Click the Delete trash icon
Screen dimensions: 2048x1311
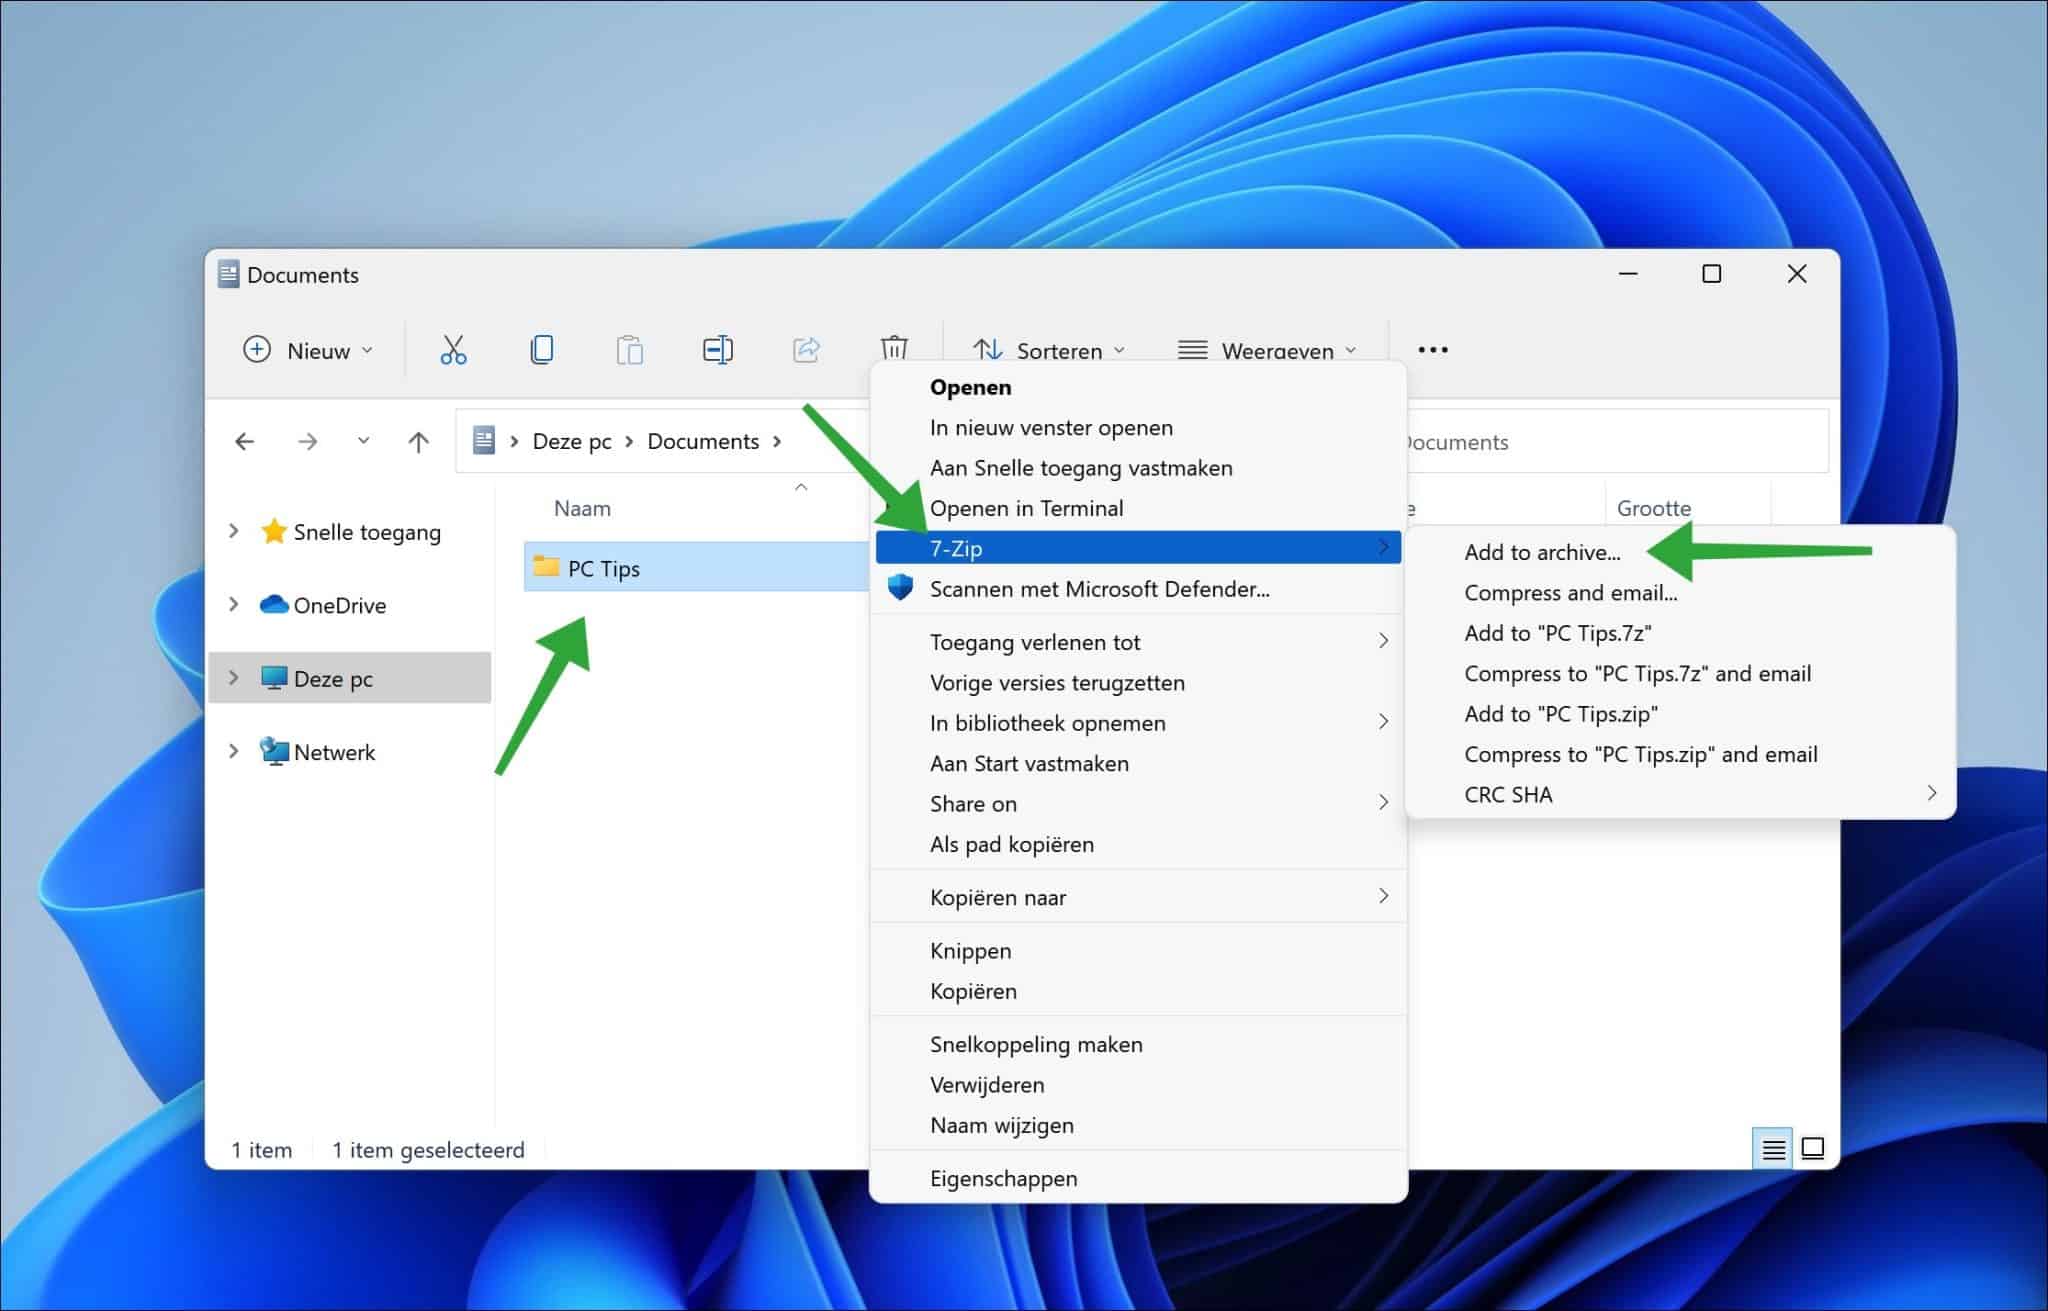pyautogui.click(x=893, y=349)
